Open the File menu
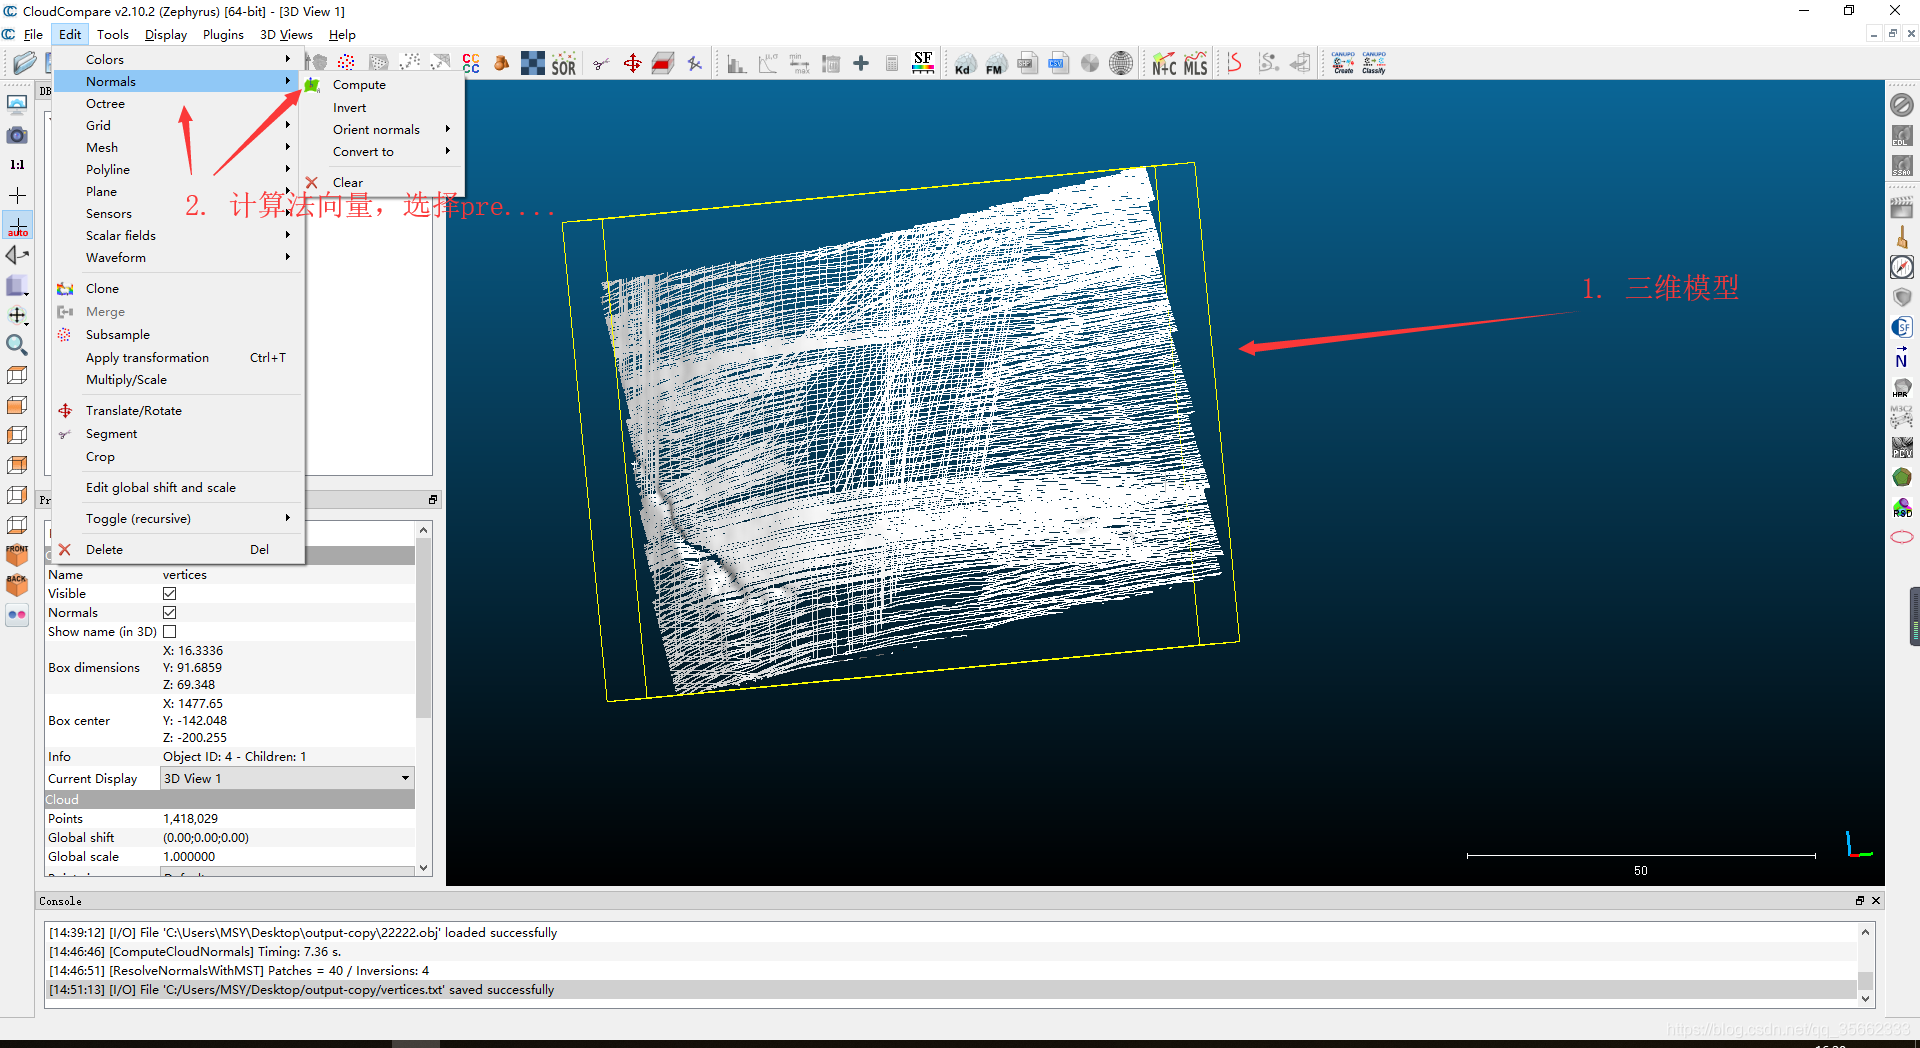 33,35
